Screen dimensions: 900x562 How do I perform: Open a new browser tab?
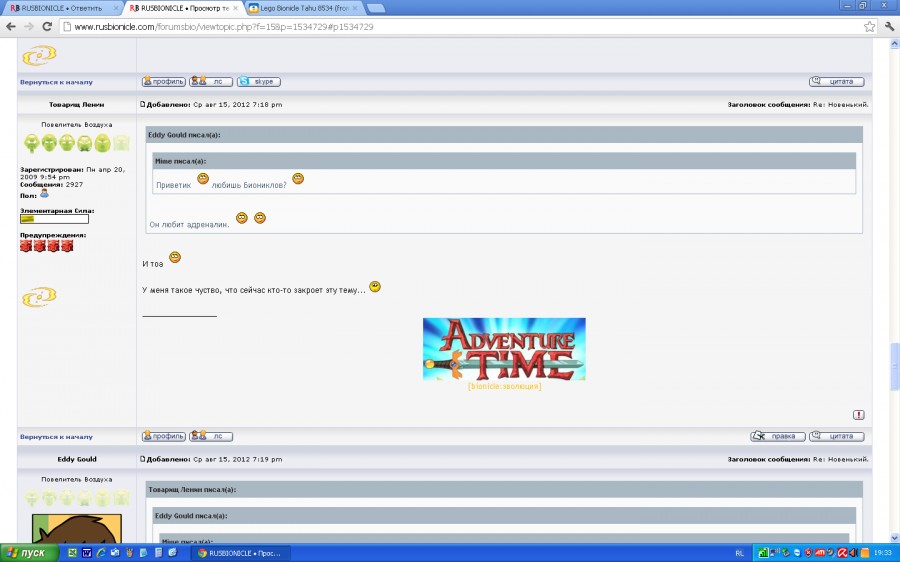(375, 8)
